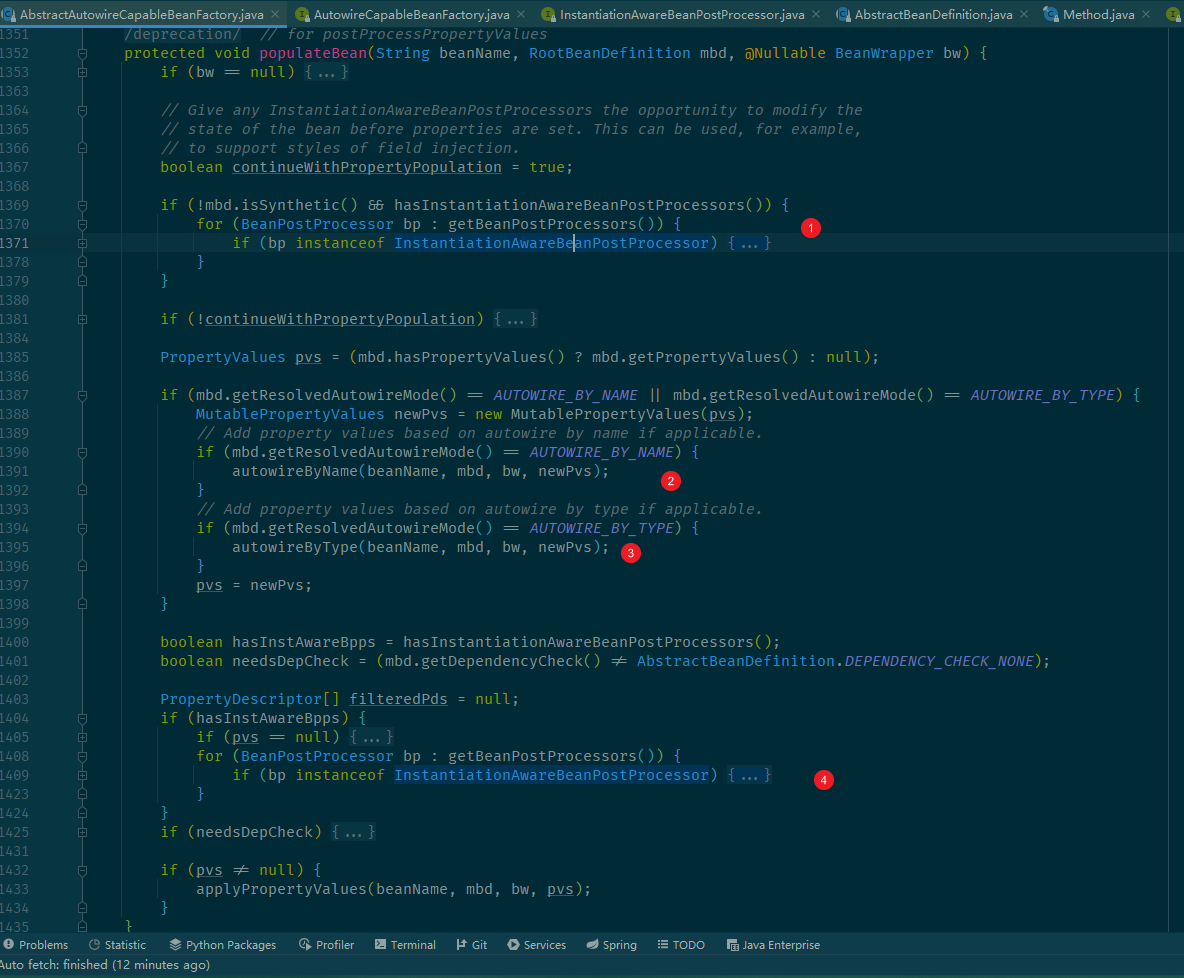Switch to Method.java tab
1184x978 pixels.
click(x=1099, y=14)
